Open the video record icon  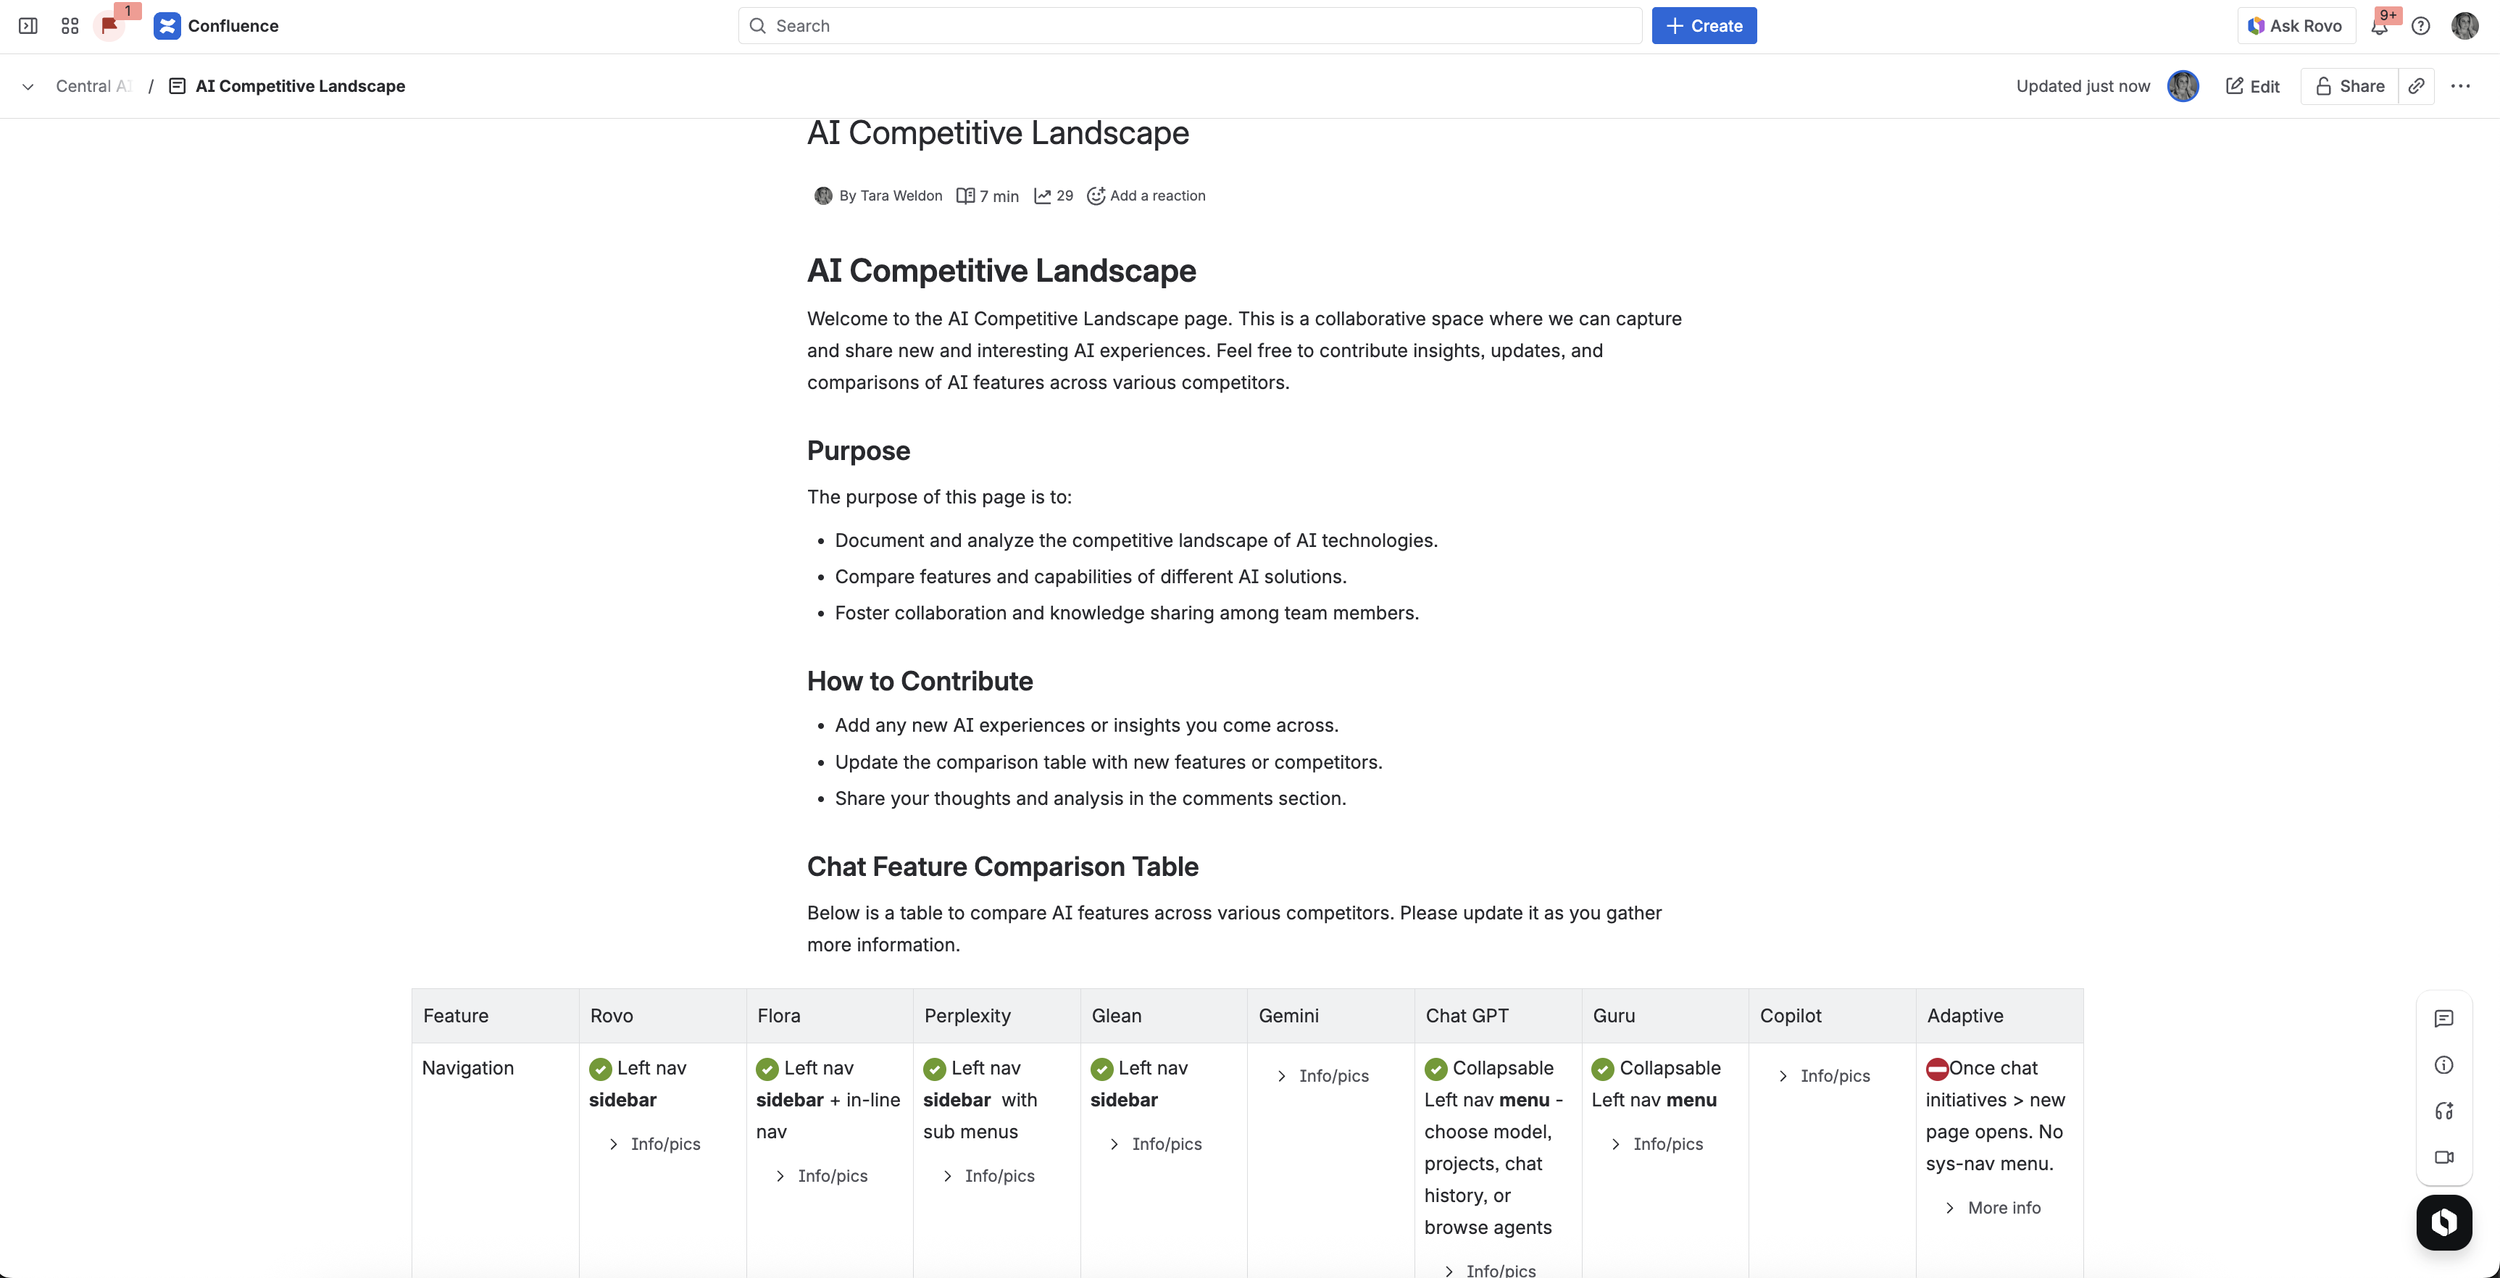pyautogui.click(x=2444, y=1157)
